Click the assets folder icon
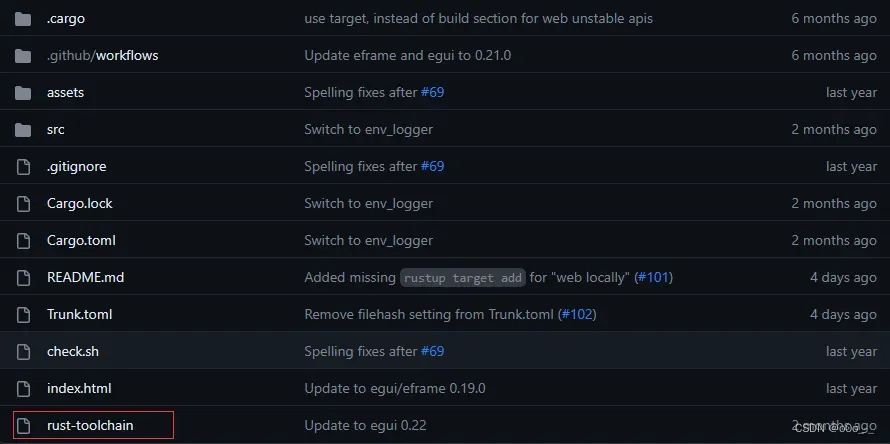 (x=24, y=93)
